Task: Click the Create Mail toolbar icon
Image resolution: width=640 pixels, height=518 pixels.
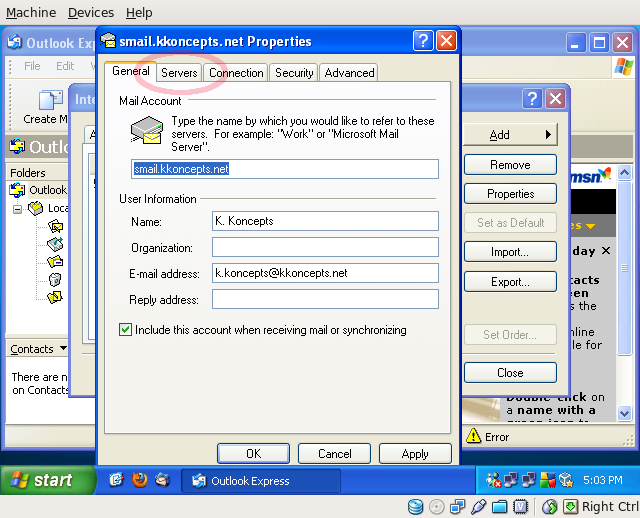Action: coord(51,100)
